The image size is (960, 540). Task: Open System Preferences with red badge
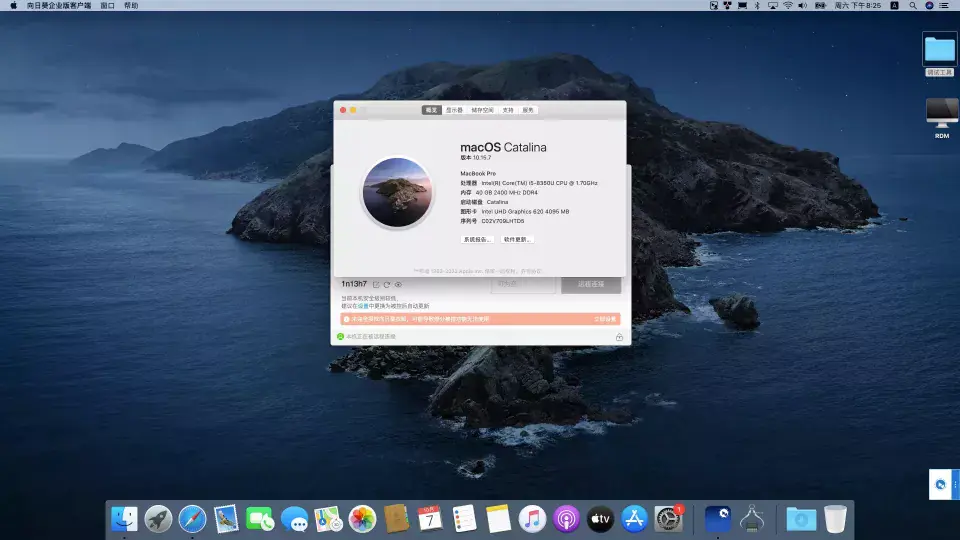(669, 519)
